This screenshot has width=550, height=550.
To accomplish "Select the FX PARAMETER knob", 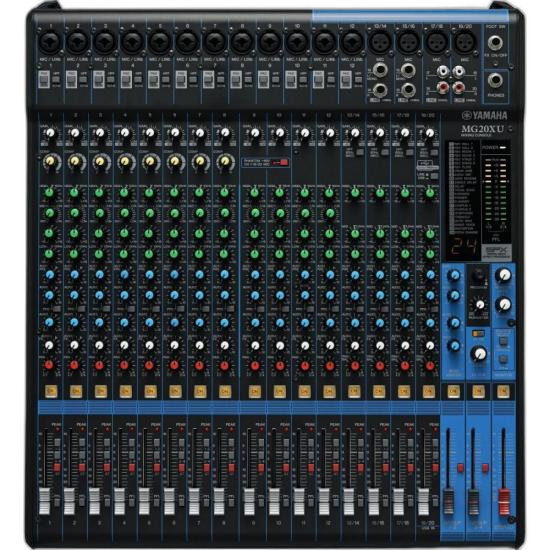I will 479,305.
